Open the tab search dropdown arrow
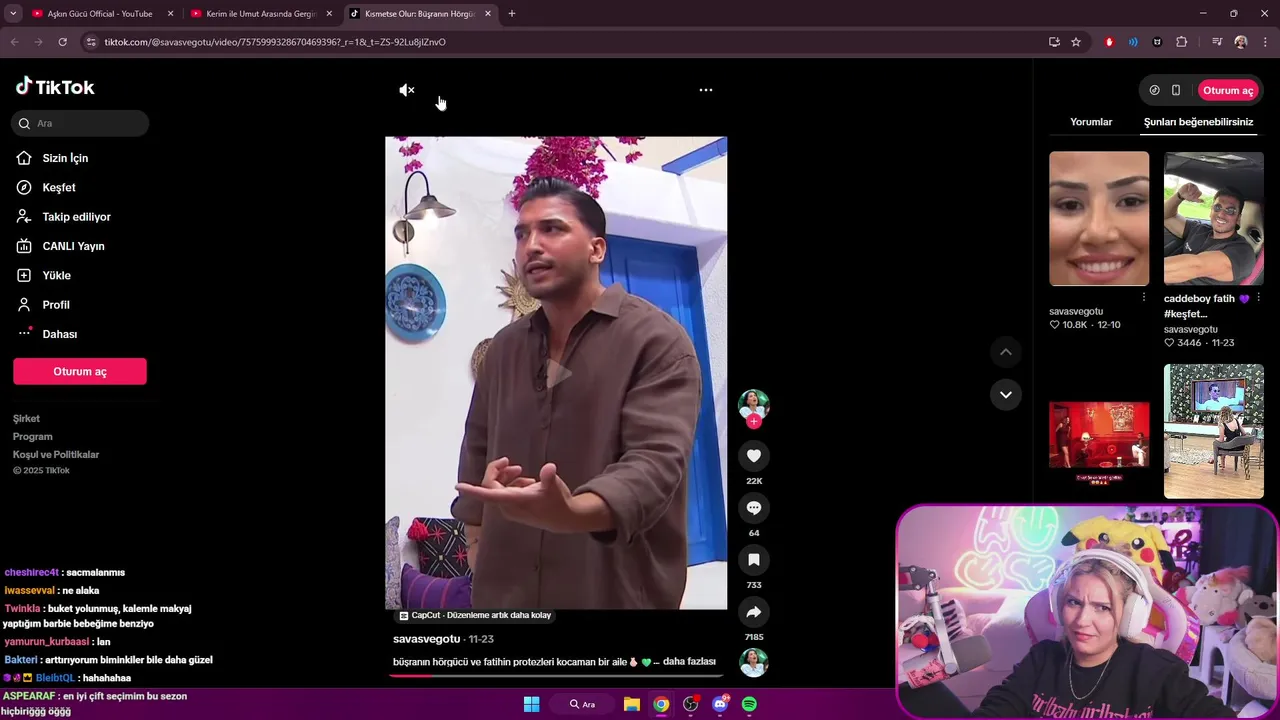The image size is (1280, 720). tap(13, 14)
